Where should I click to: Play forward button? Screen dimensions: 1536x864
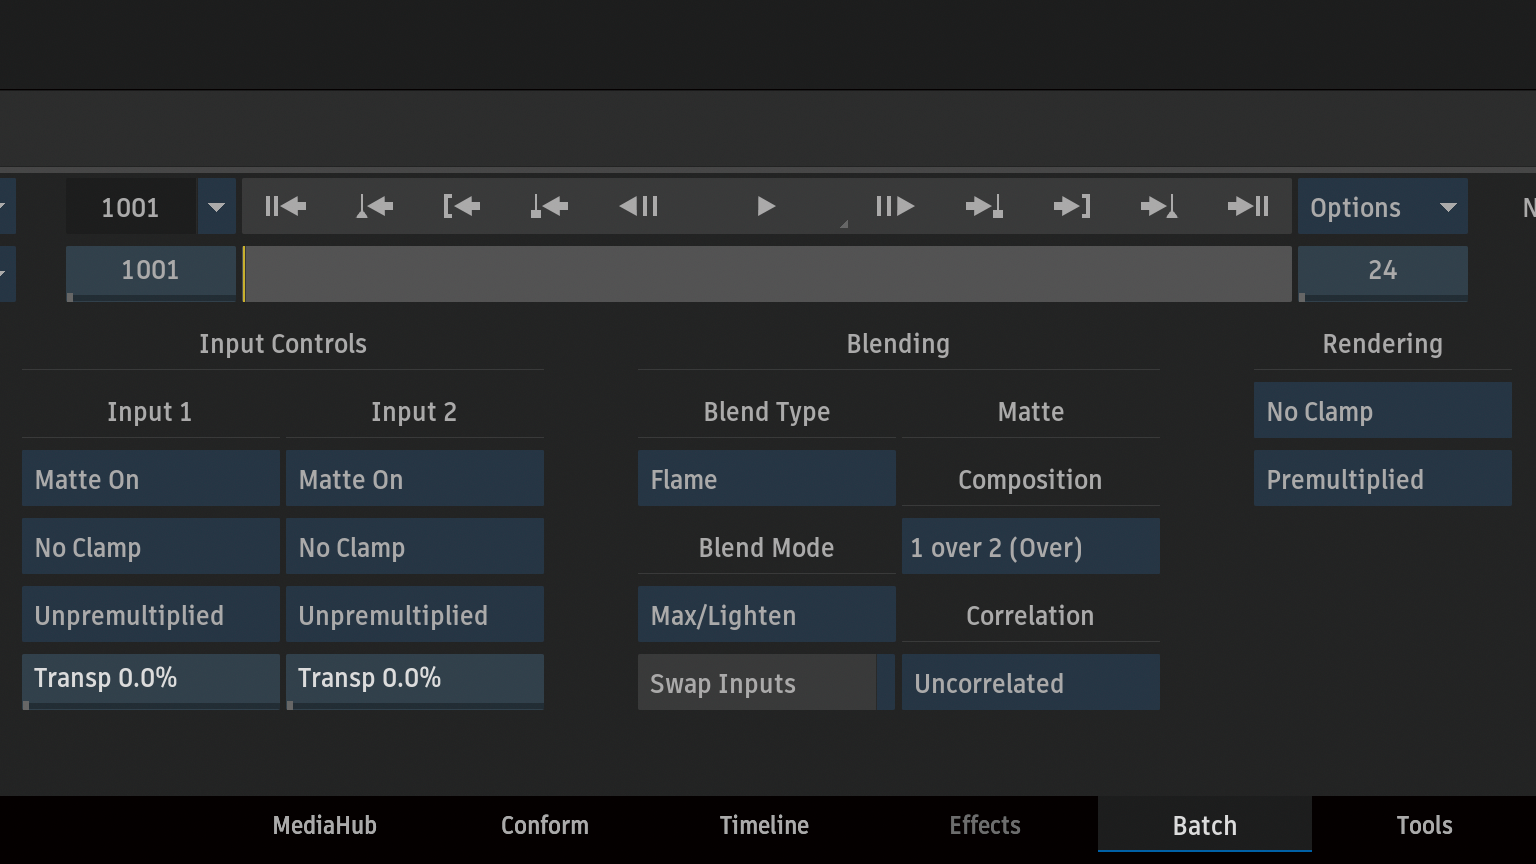766,207
